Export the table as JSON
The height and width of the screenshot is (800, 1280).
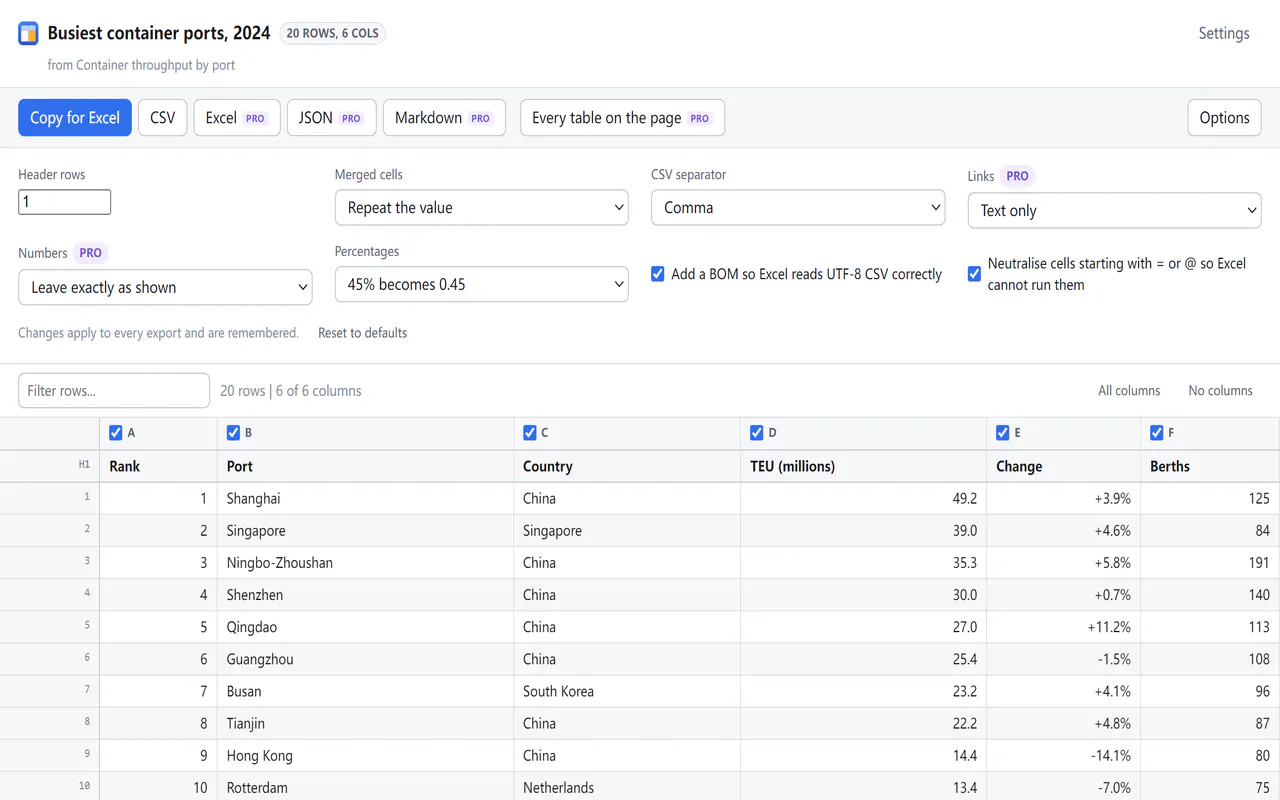pos(331,118)
